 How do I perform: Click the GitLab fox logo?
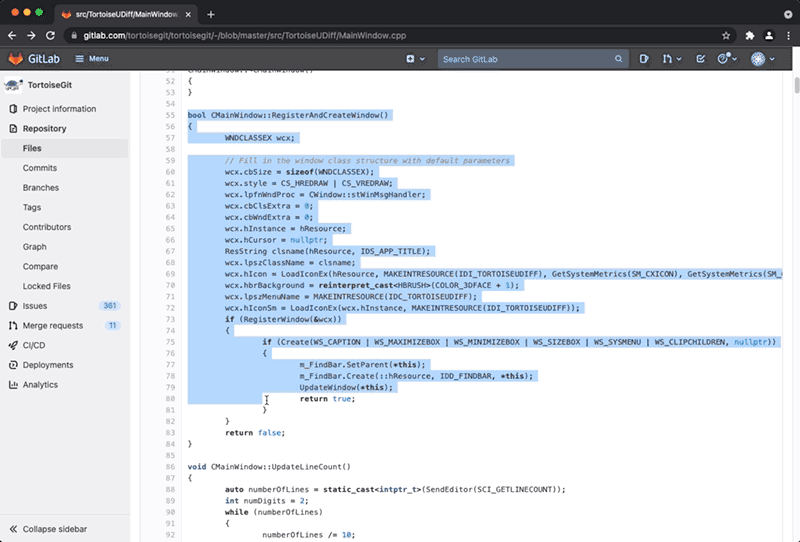[x=16, y=59]
